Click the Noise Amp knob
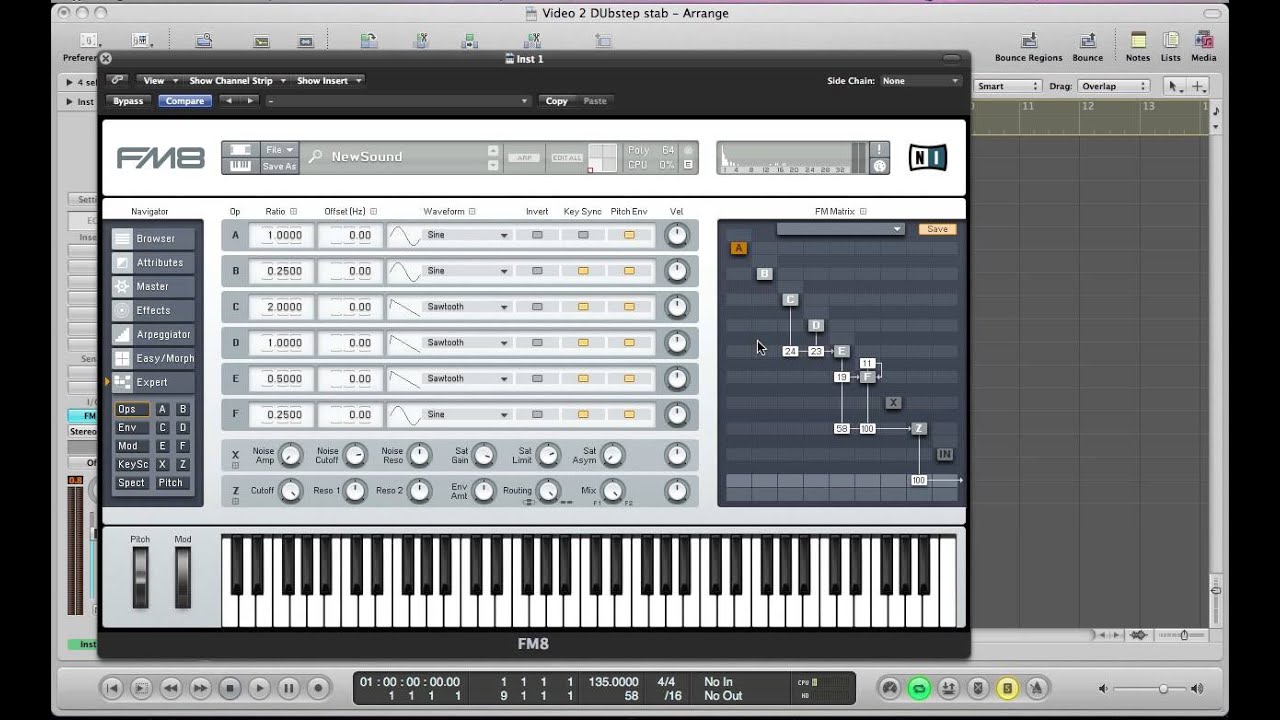 pyautogui.click(x=290, y=455)
